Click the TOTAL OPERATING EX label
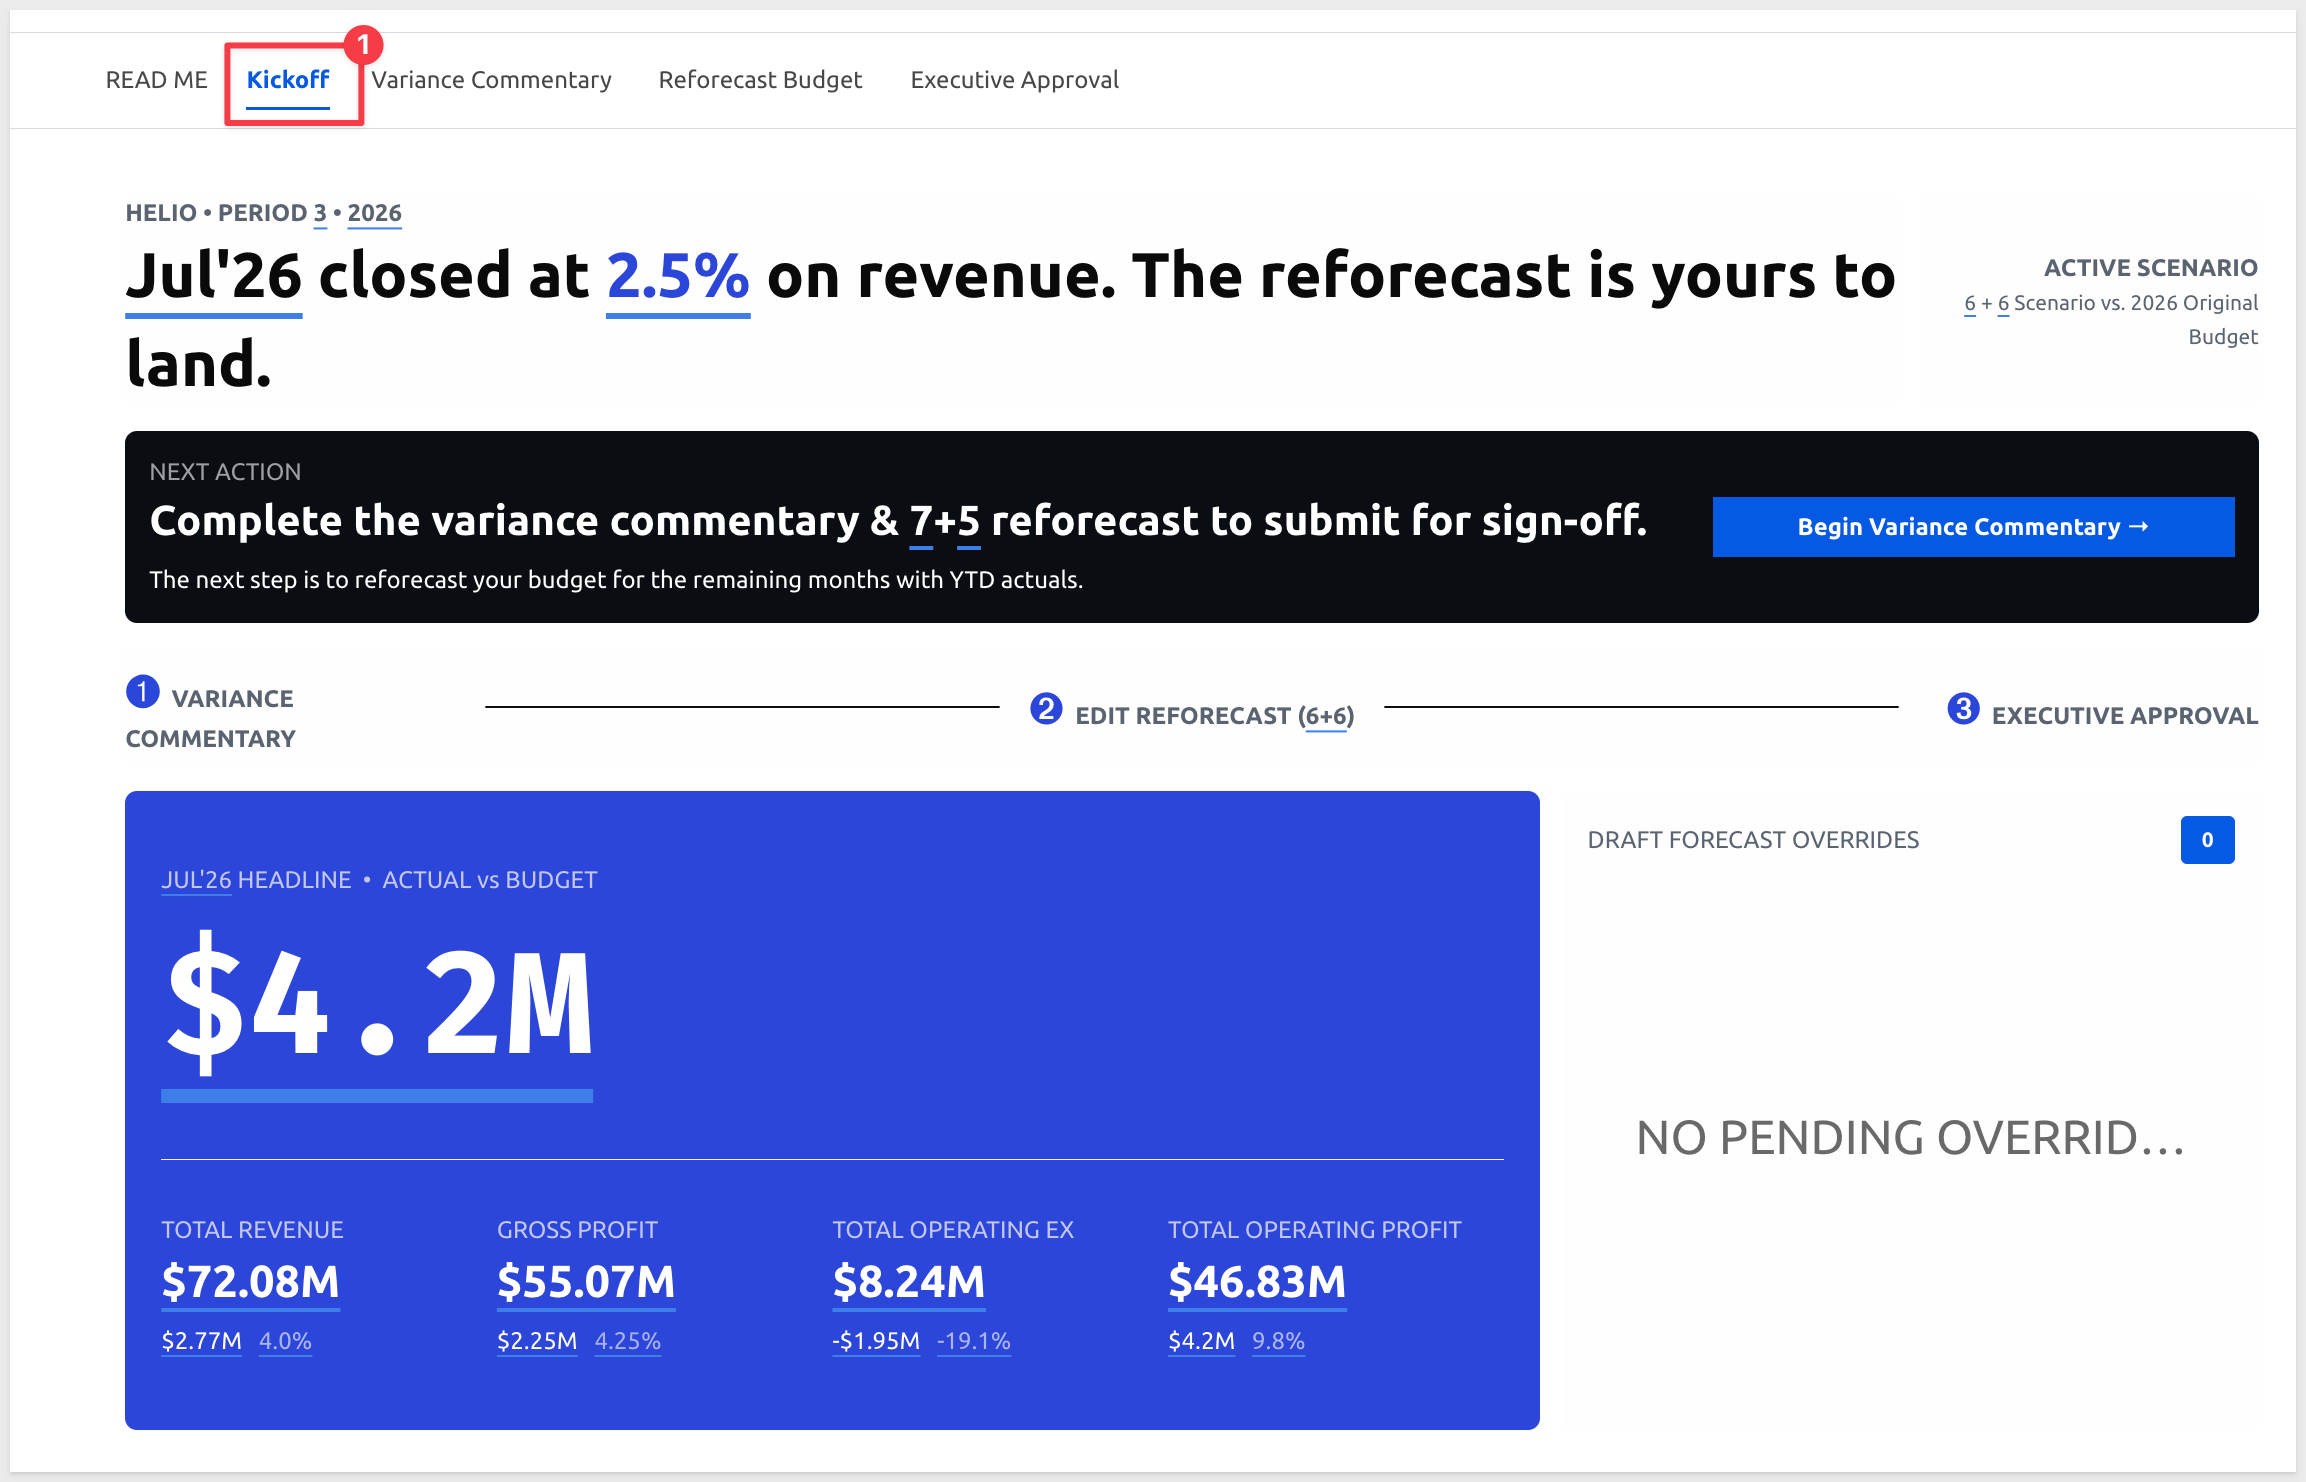 click(x=953, y=1230)
